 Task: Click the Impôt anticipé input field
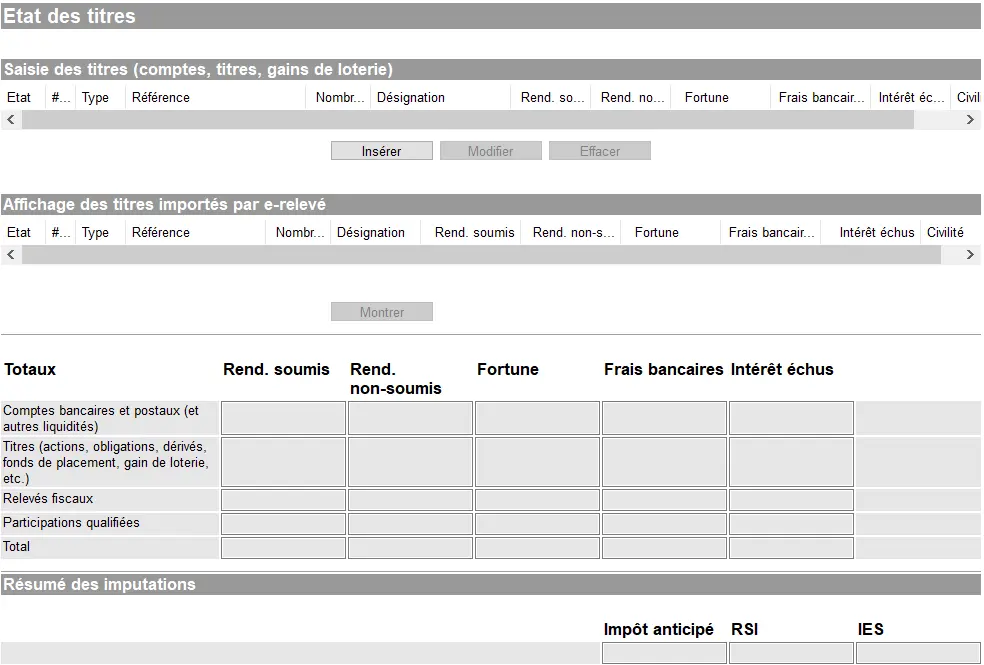click(663, 652)
